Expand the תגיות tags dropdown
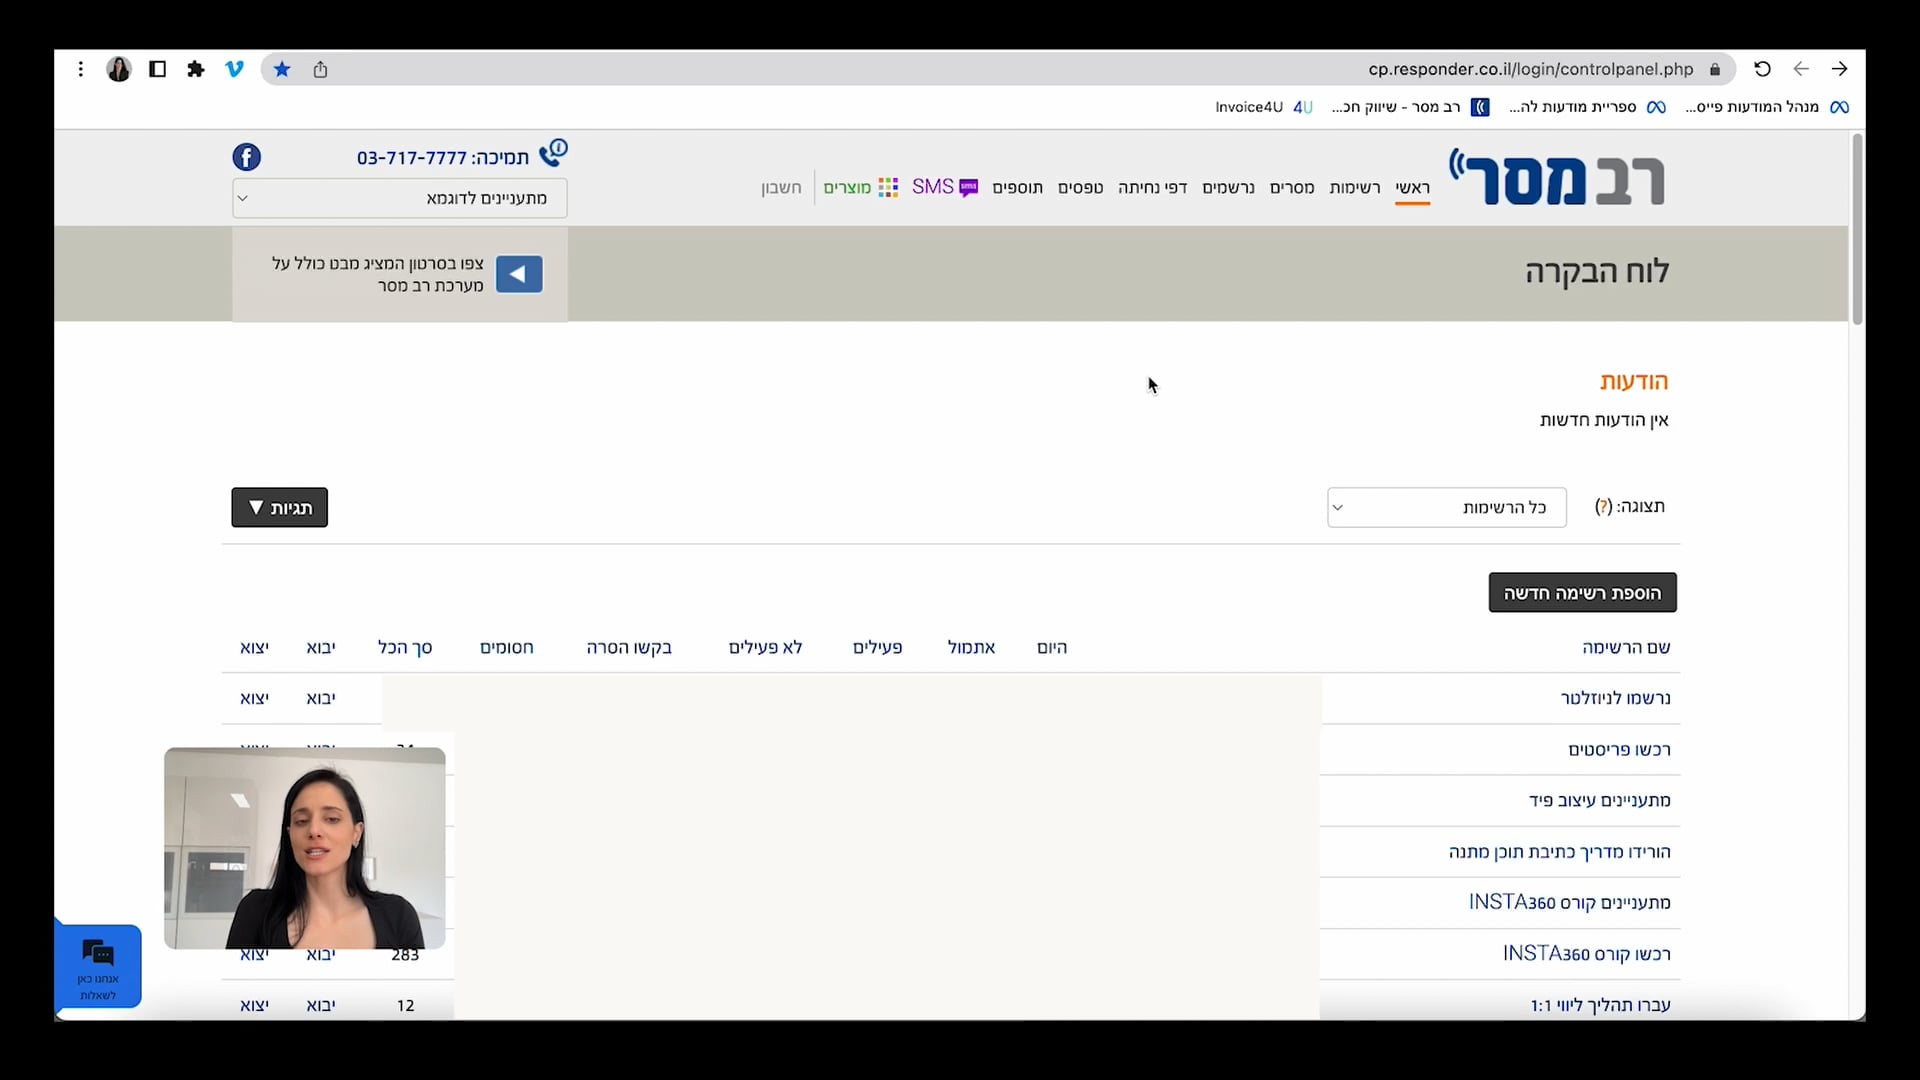This screenshot has width=1920, height=1080. [x=280, y=508]
